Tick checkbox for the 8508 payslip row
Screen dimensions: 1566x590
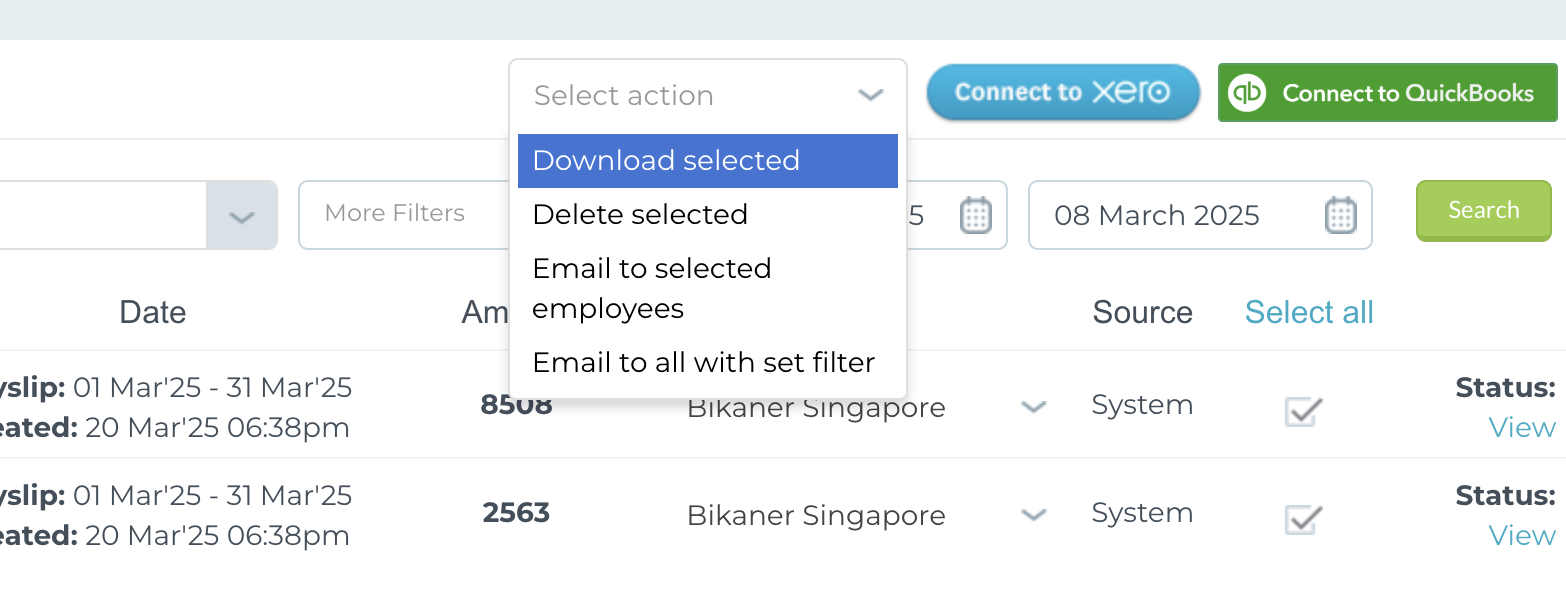pos(1303,410)
